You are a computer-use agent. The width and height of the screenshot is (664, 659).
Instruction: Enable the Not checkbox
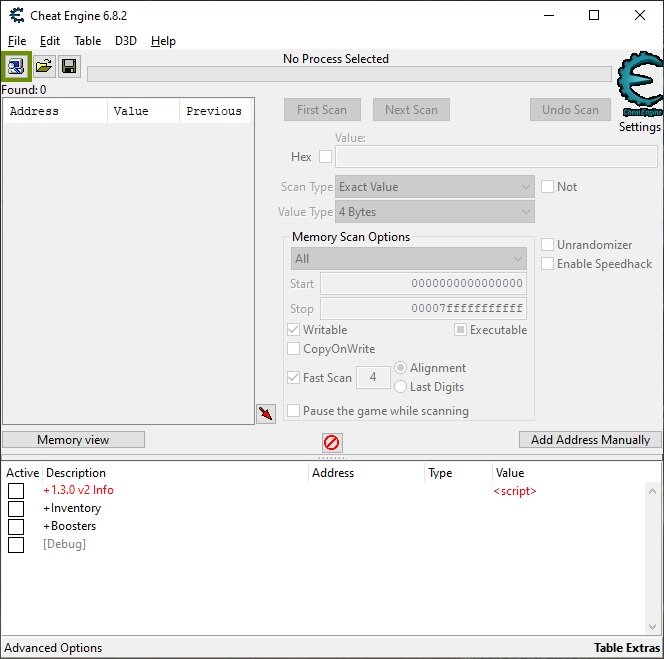tap(547, 187)
